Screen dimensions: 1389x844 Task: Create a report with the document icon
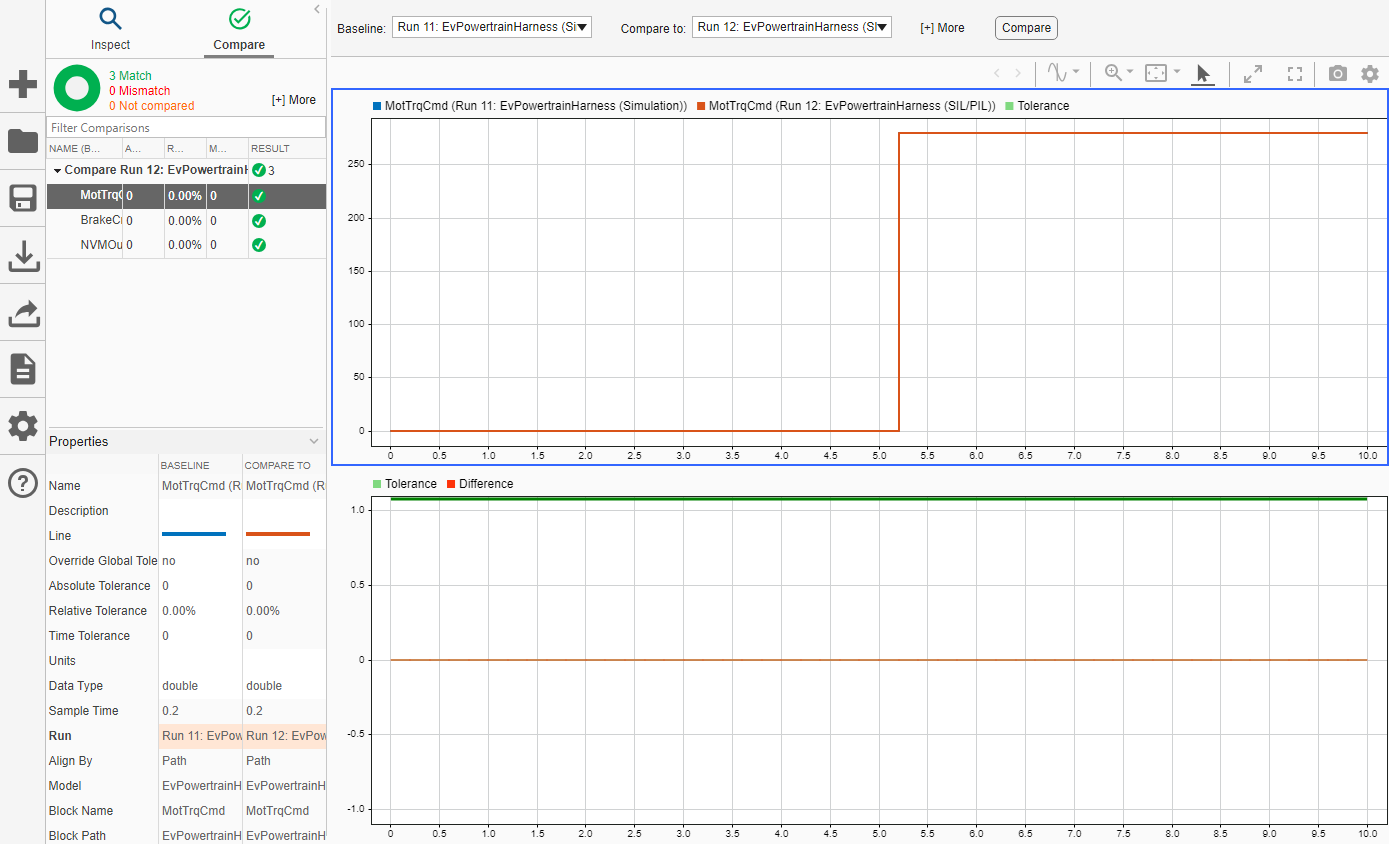[x=22, y=369]
